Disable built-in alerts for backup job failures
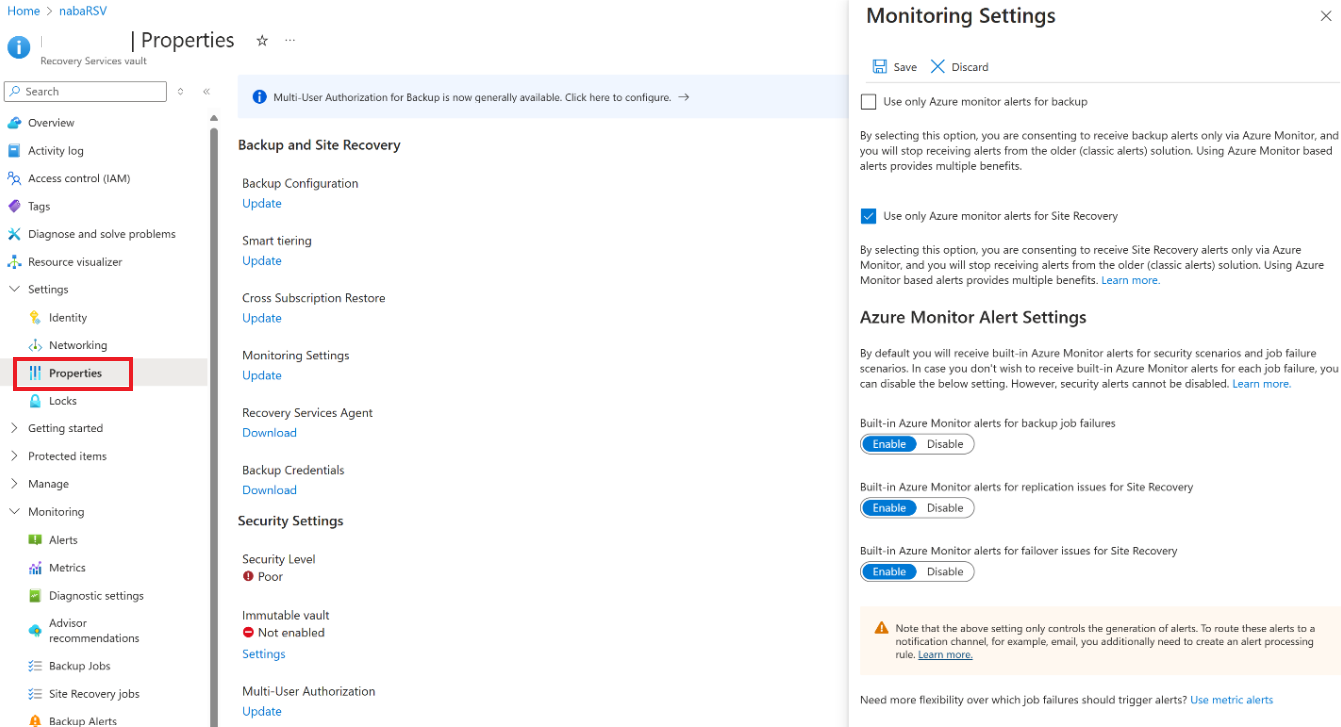Image resolution: width=1341 pixels, height=727 pixels. click(x=945, y=444)
